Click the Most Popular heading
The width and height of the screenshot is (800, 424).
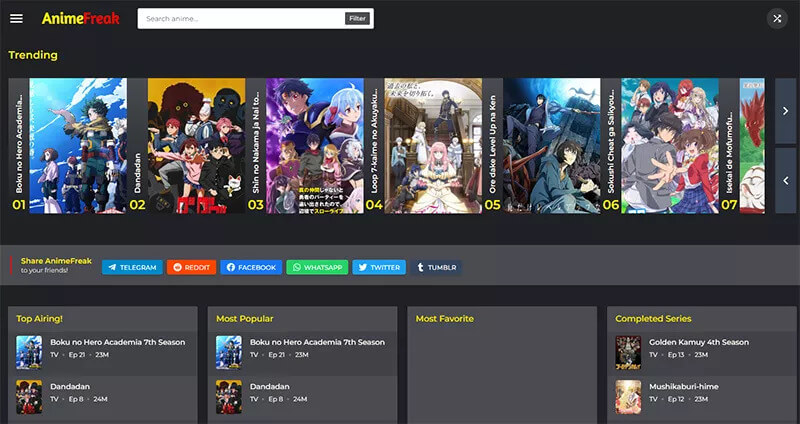245,318
